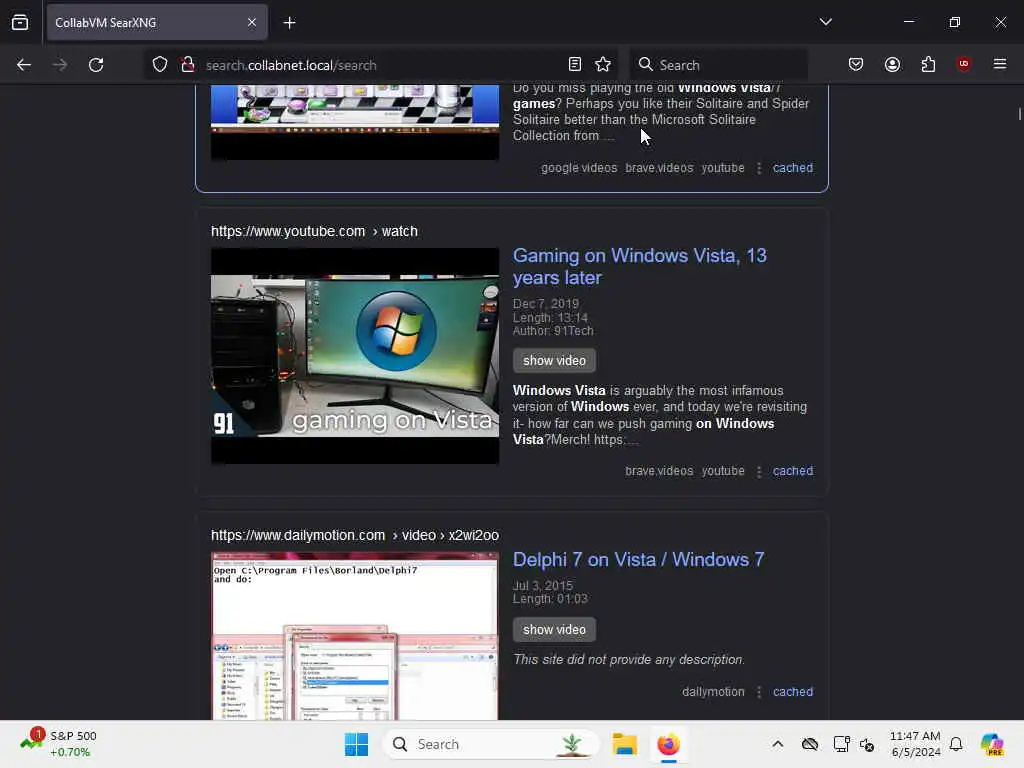The width and height of the screenshot is (1024, 768).
Task: Click 'dailymotion' engine label
Action: (x=713, y=692)
